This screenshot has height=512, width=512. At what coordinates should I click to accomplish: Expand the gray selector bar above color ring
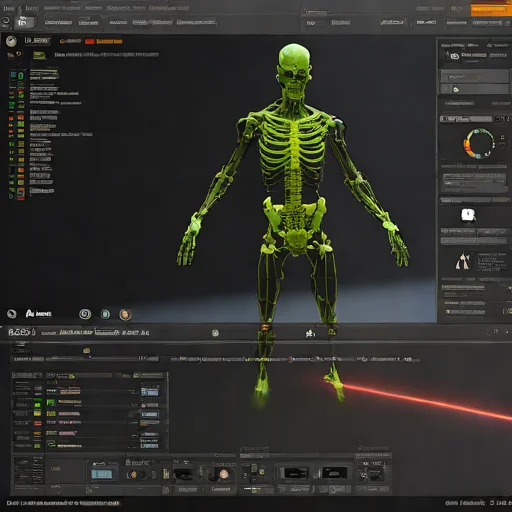(466, 119)
